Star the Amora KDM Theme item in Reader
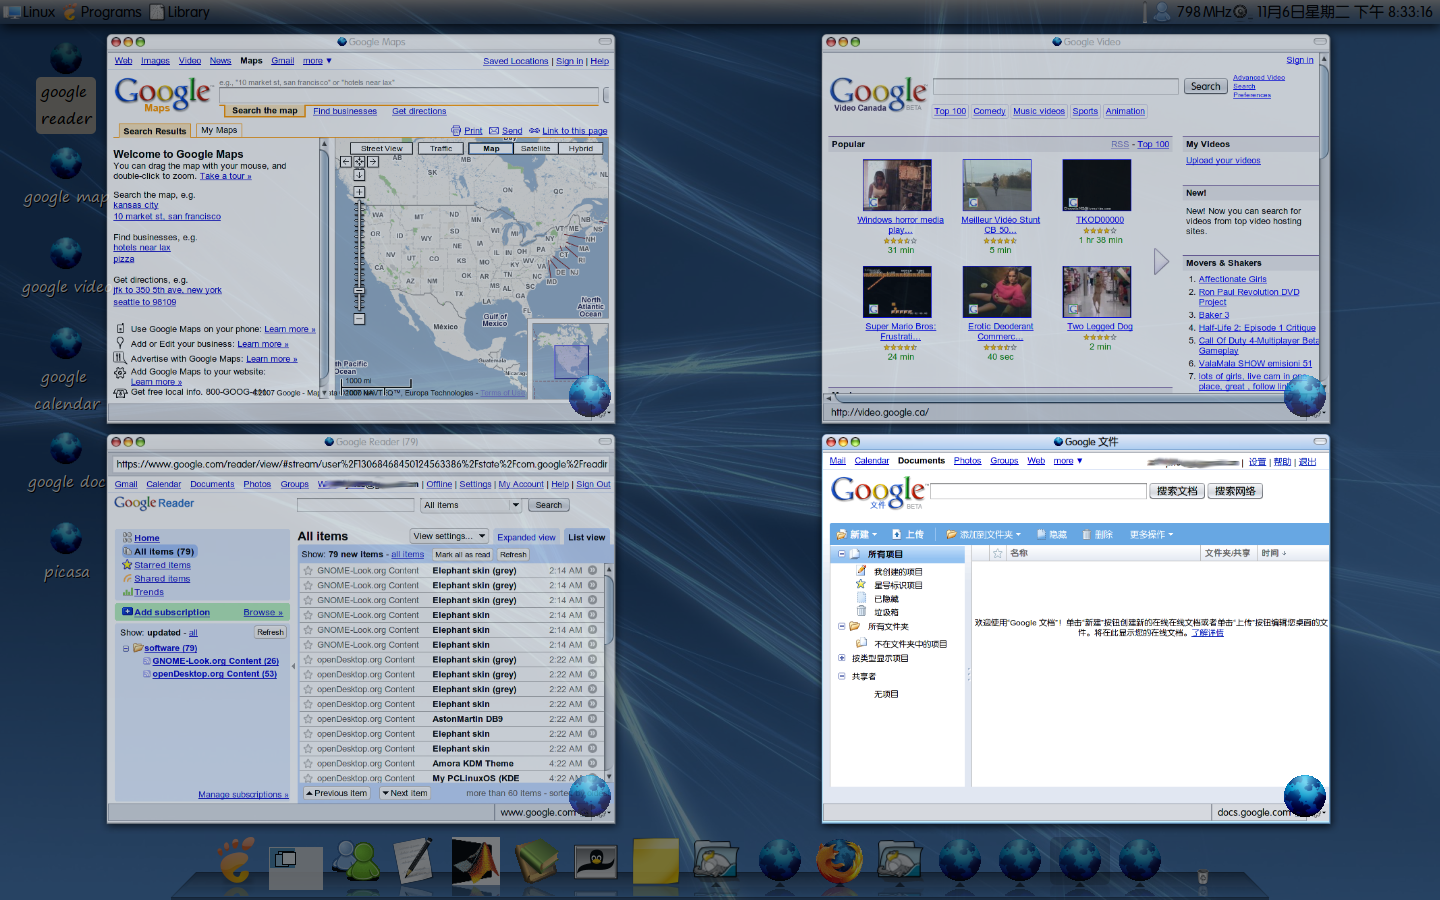The height and width of the screenshot is (900, 1440). [x=309, y=763]
